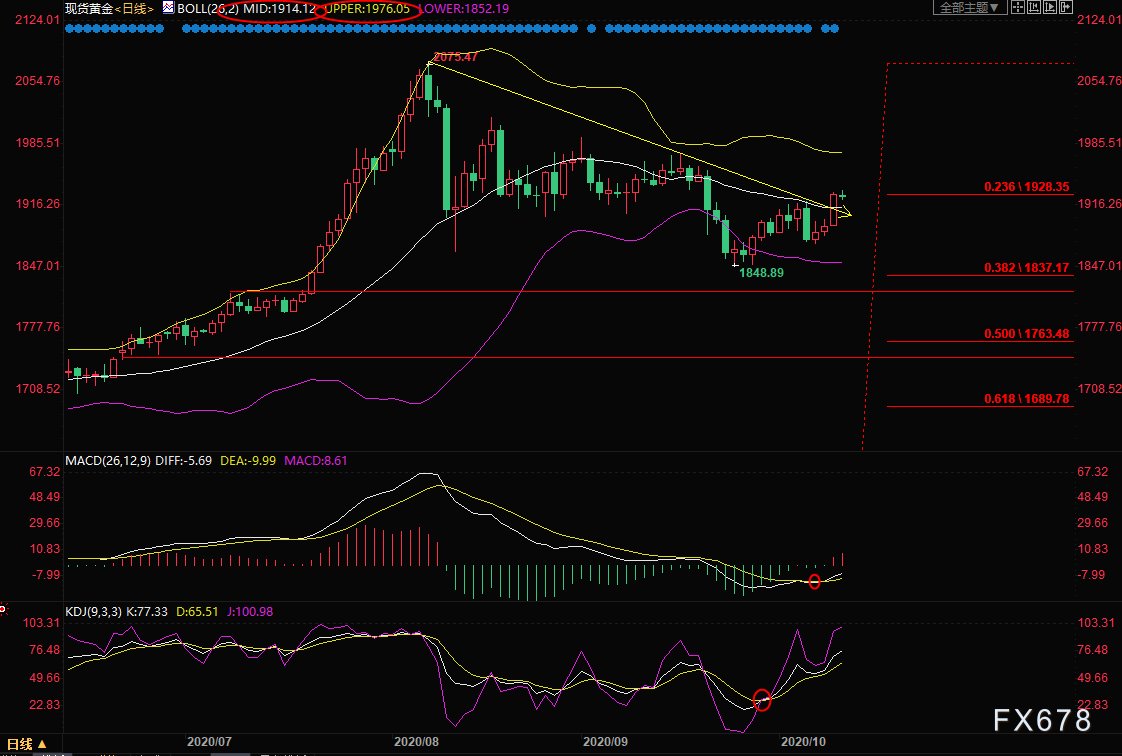Select the MACD(26,12,9) indicator label
This screenshot has width=1122, height=756.
pos(105,460)
